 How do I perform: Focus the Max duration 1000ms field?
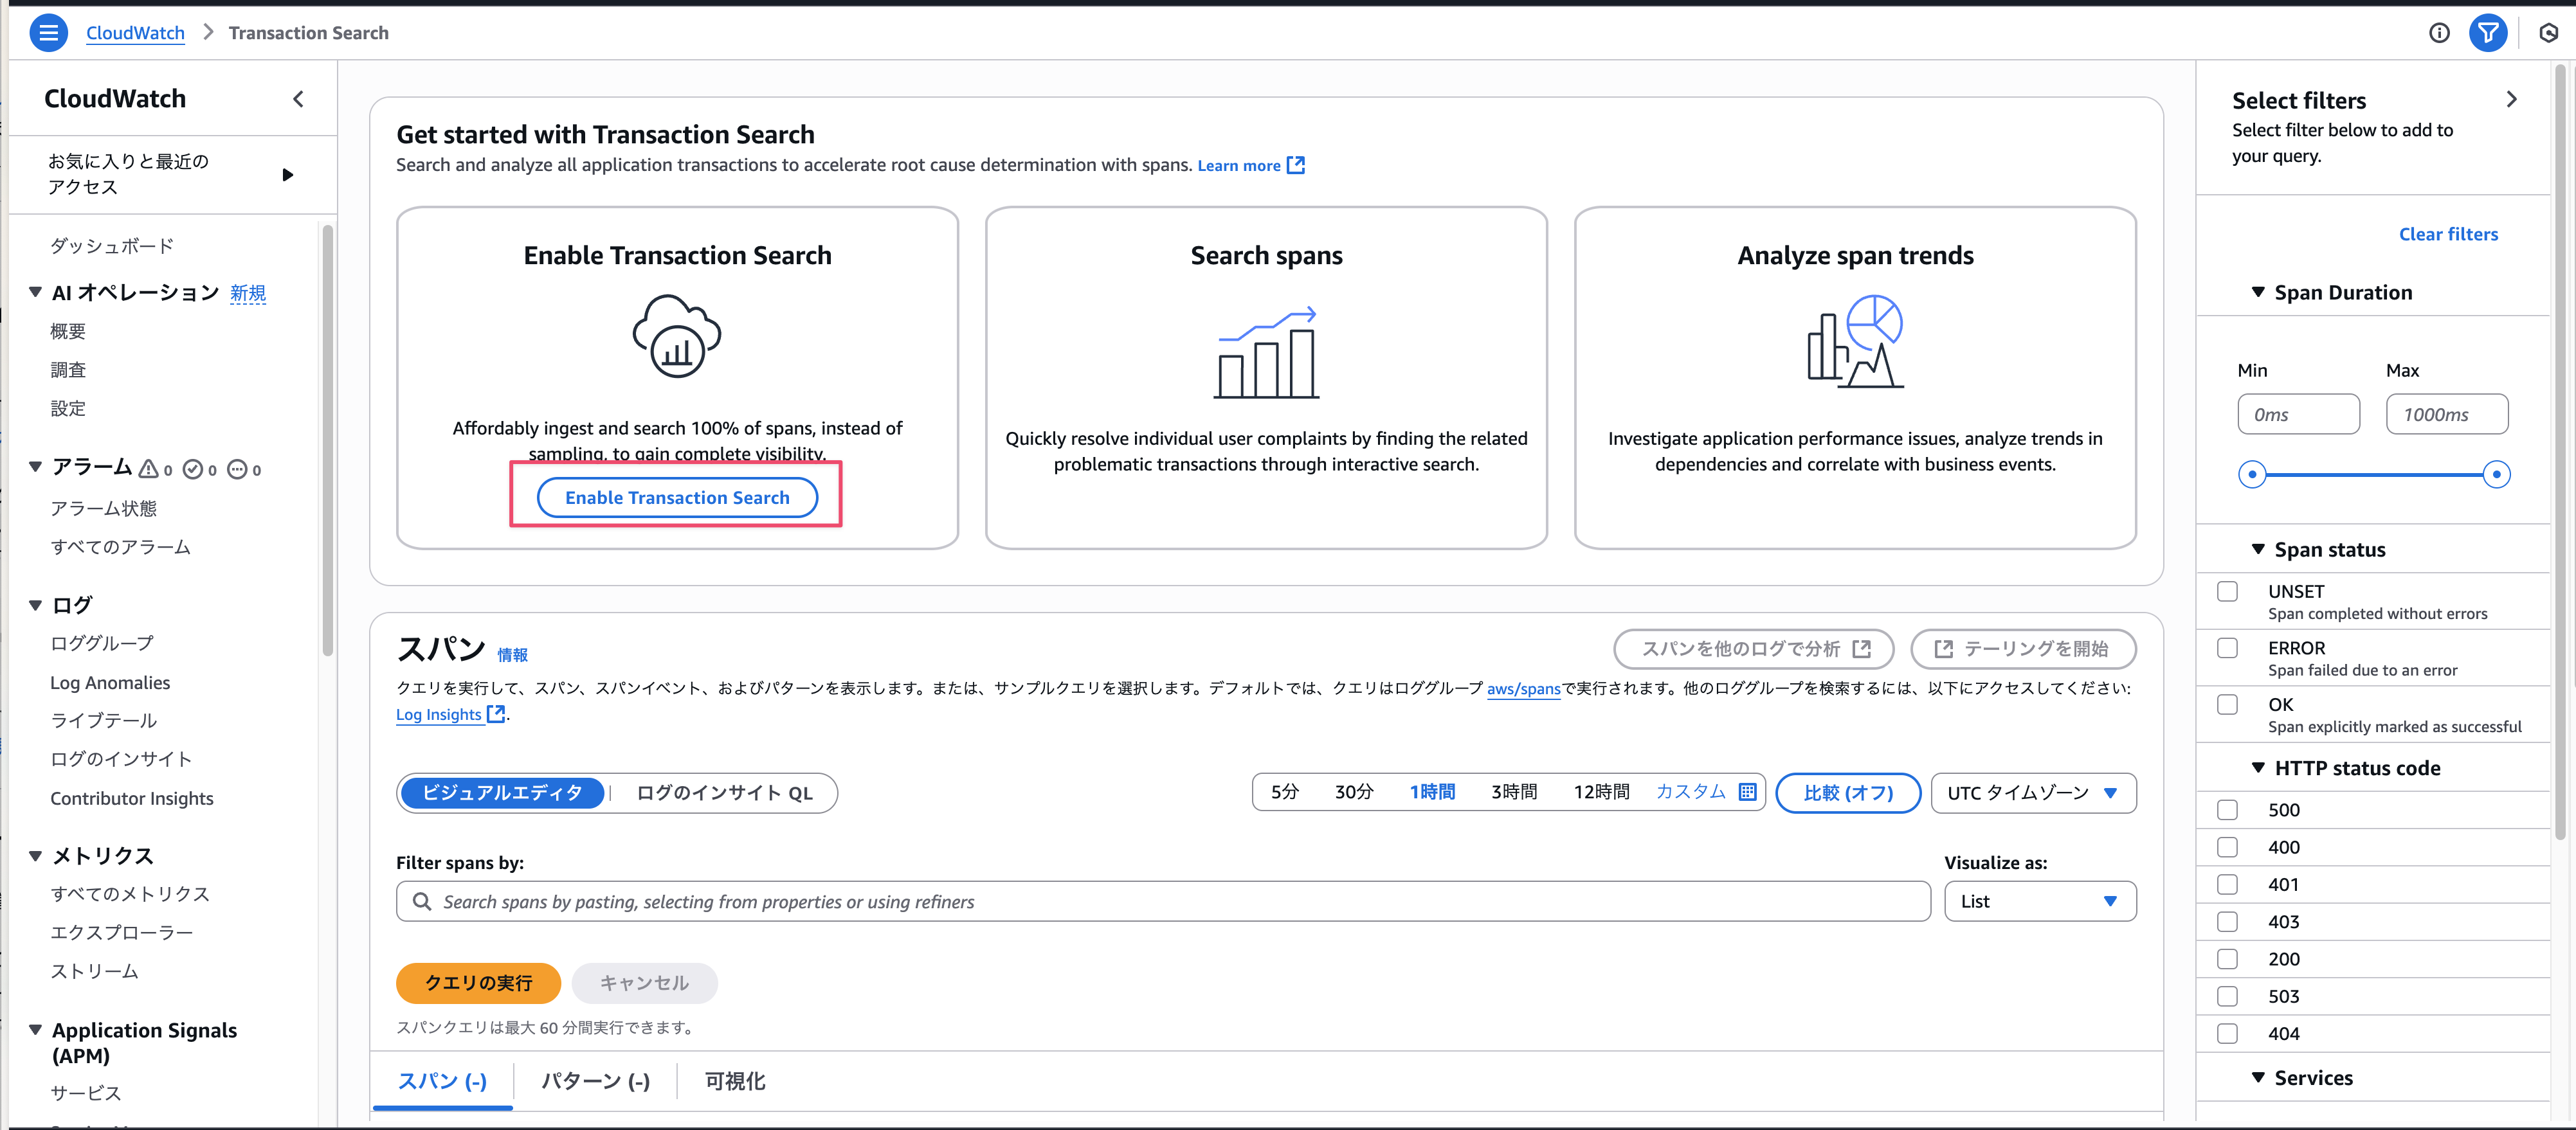coord(2446,414)
